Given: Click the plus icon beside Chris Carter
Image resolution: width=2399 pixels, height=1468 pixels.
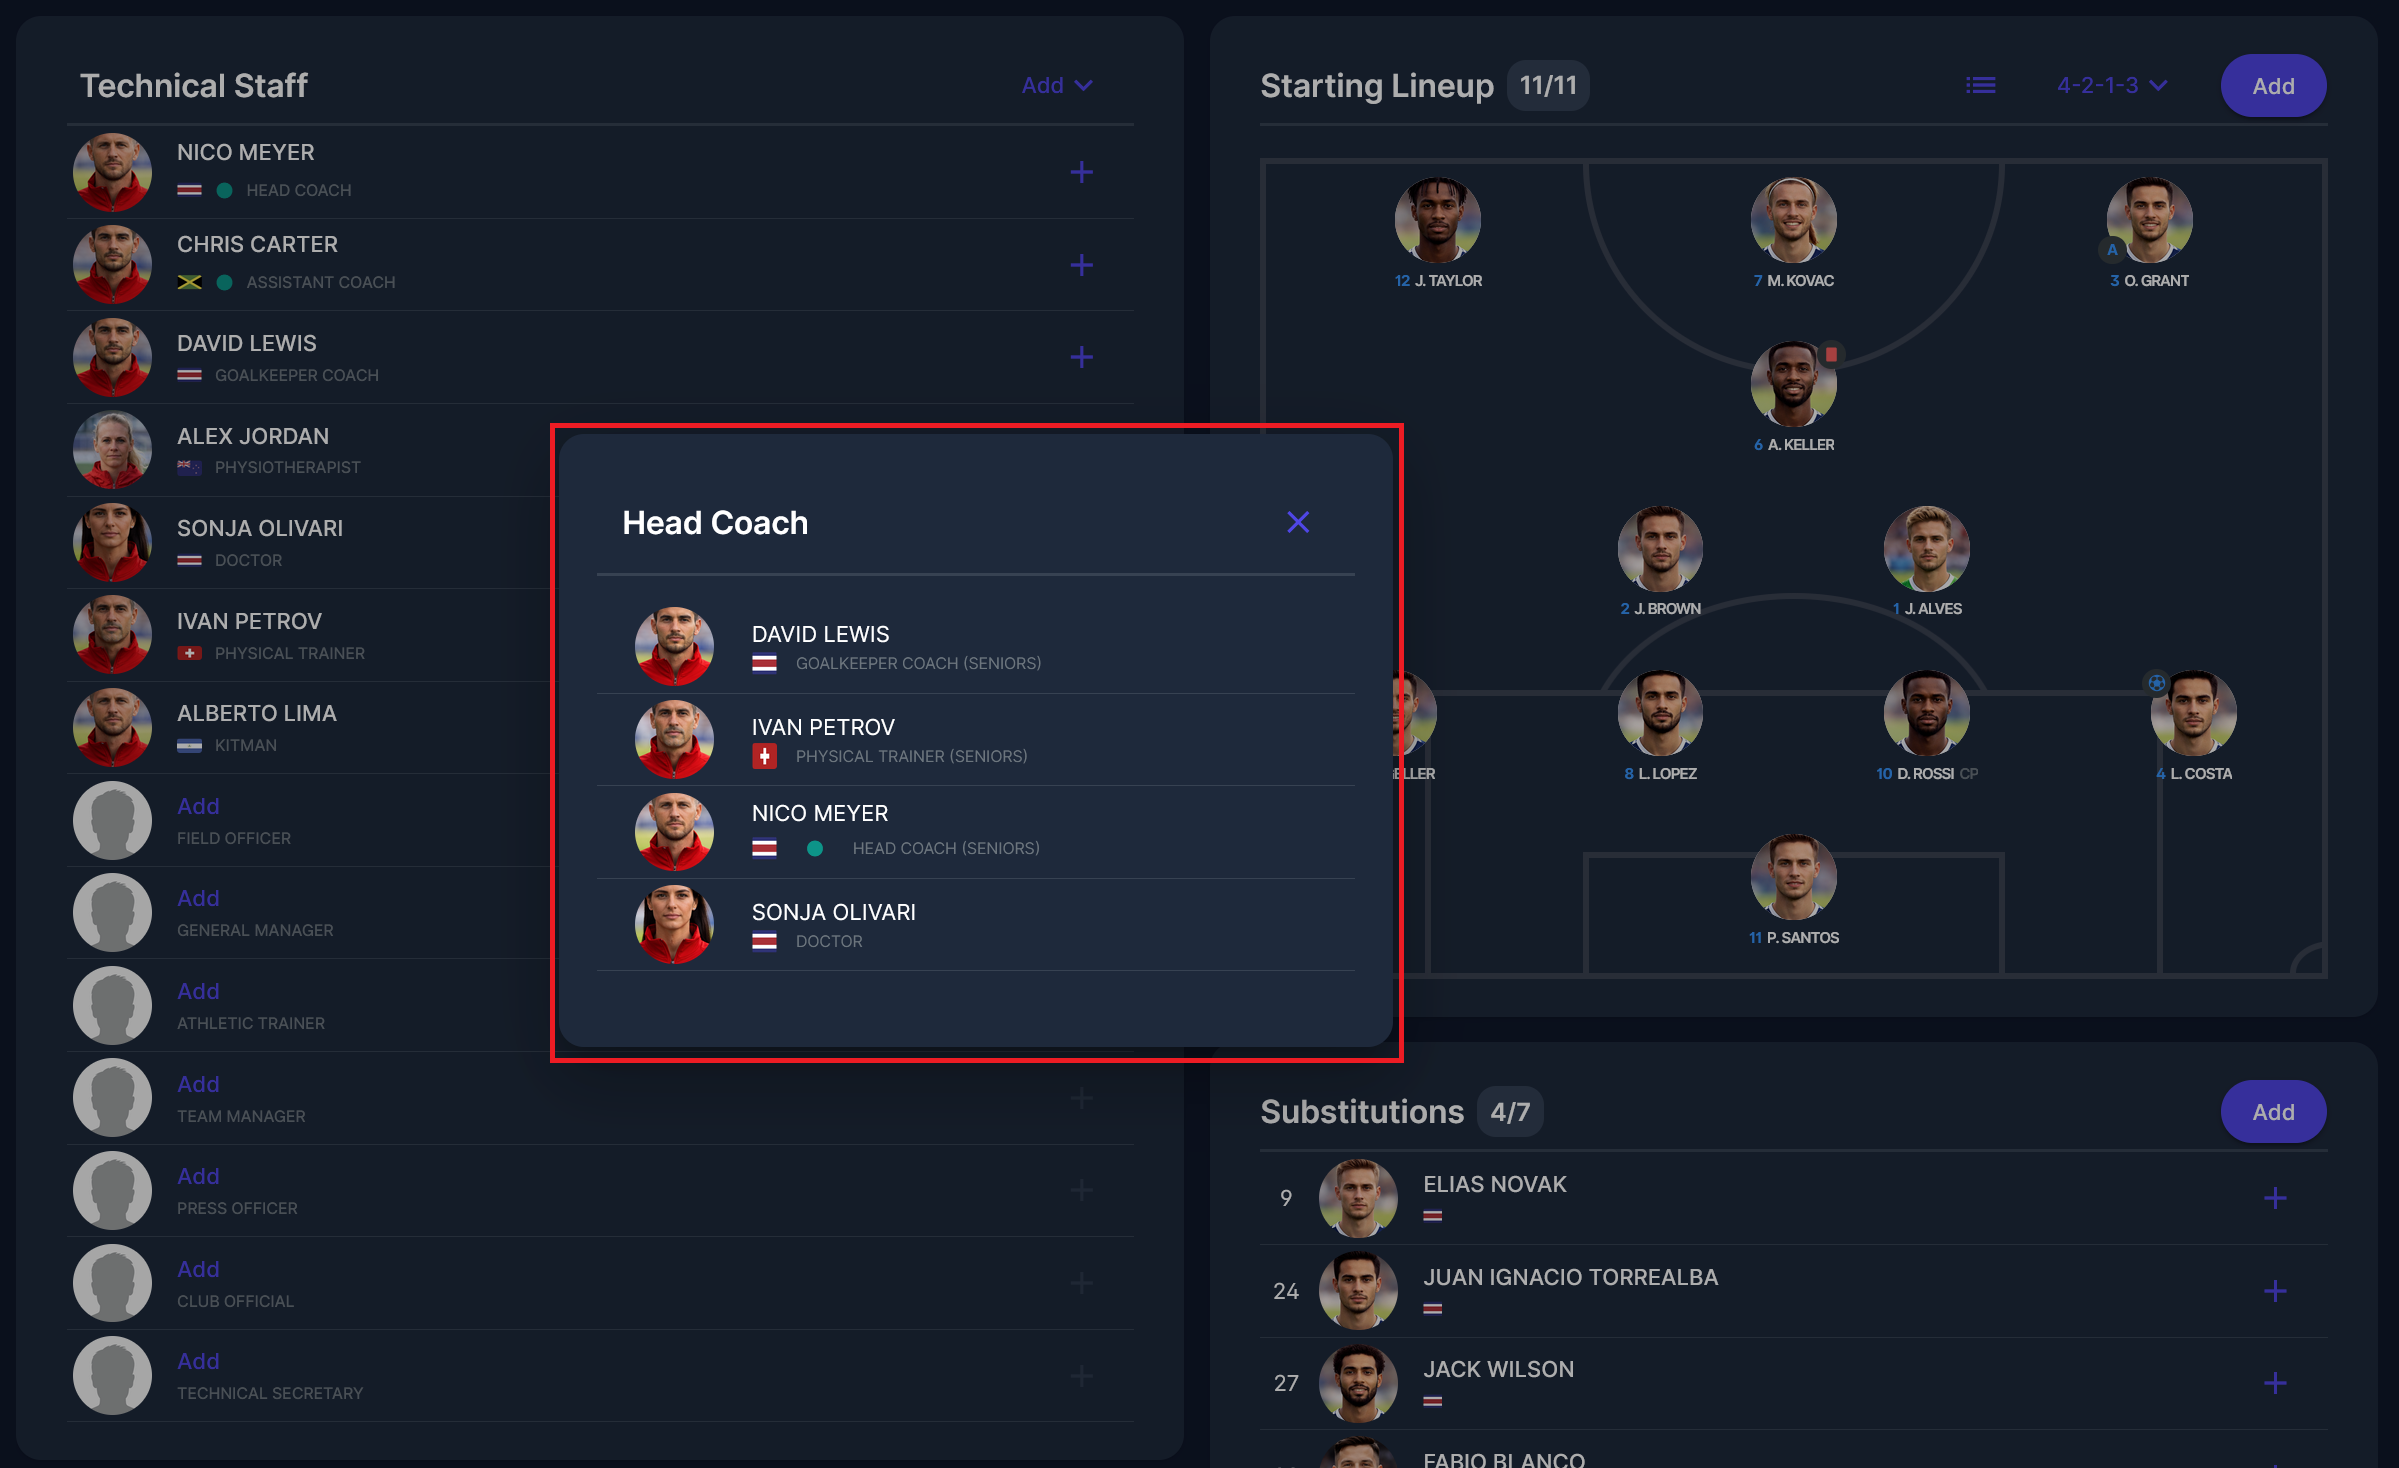Looking at the screenshot, I should pos(1081,265).
